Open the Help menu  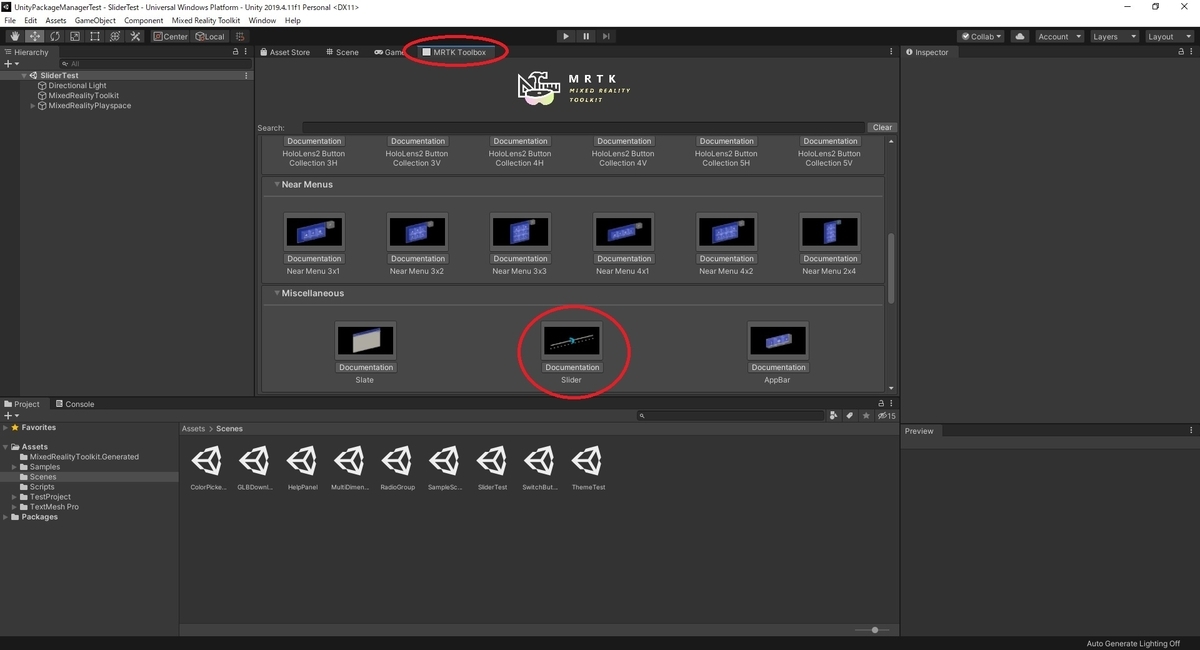(x=292, y=20)
